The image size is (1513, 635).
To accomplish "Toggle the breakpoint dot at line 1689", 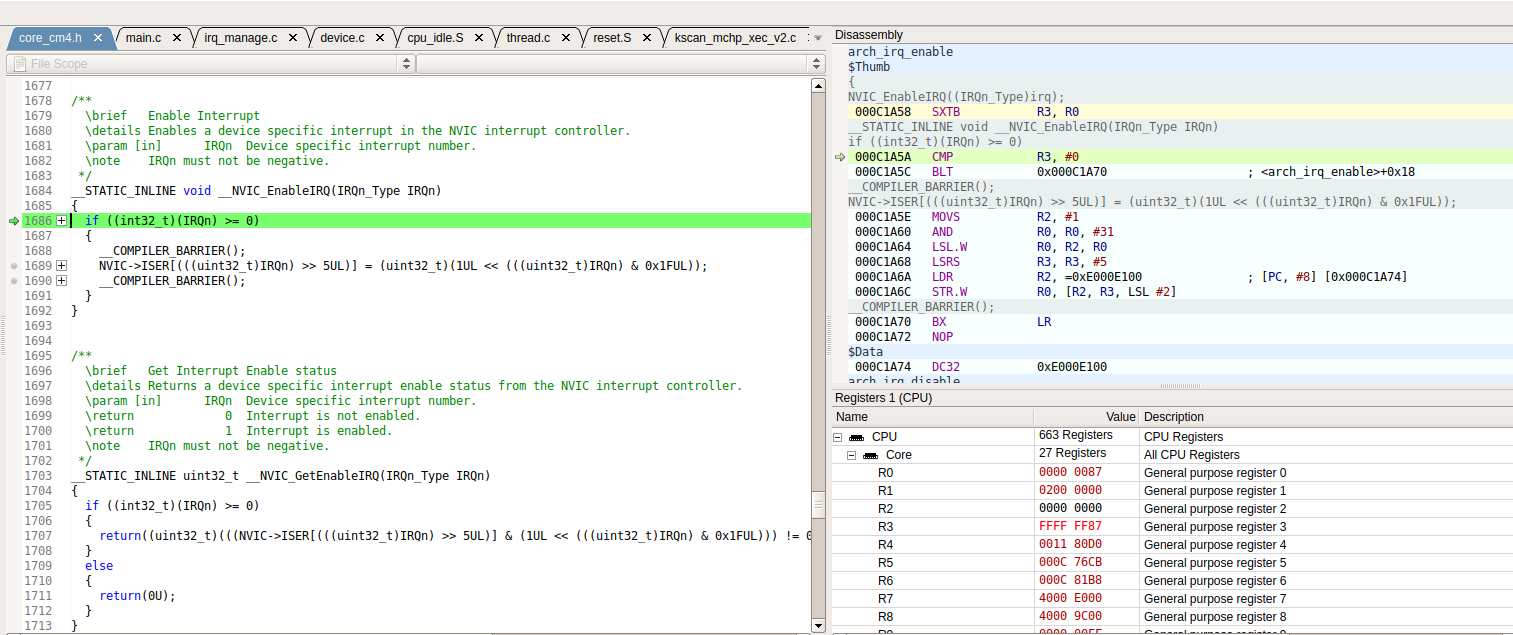I will point(14,266).
